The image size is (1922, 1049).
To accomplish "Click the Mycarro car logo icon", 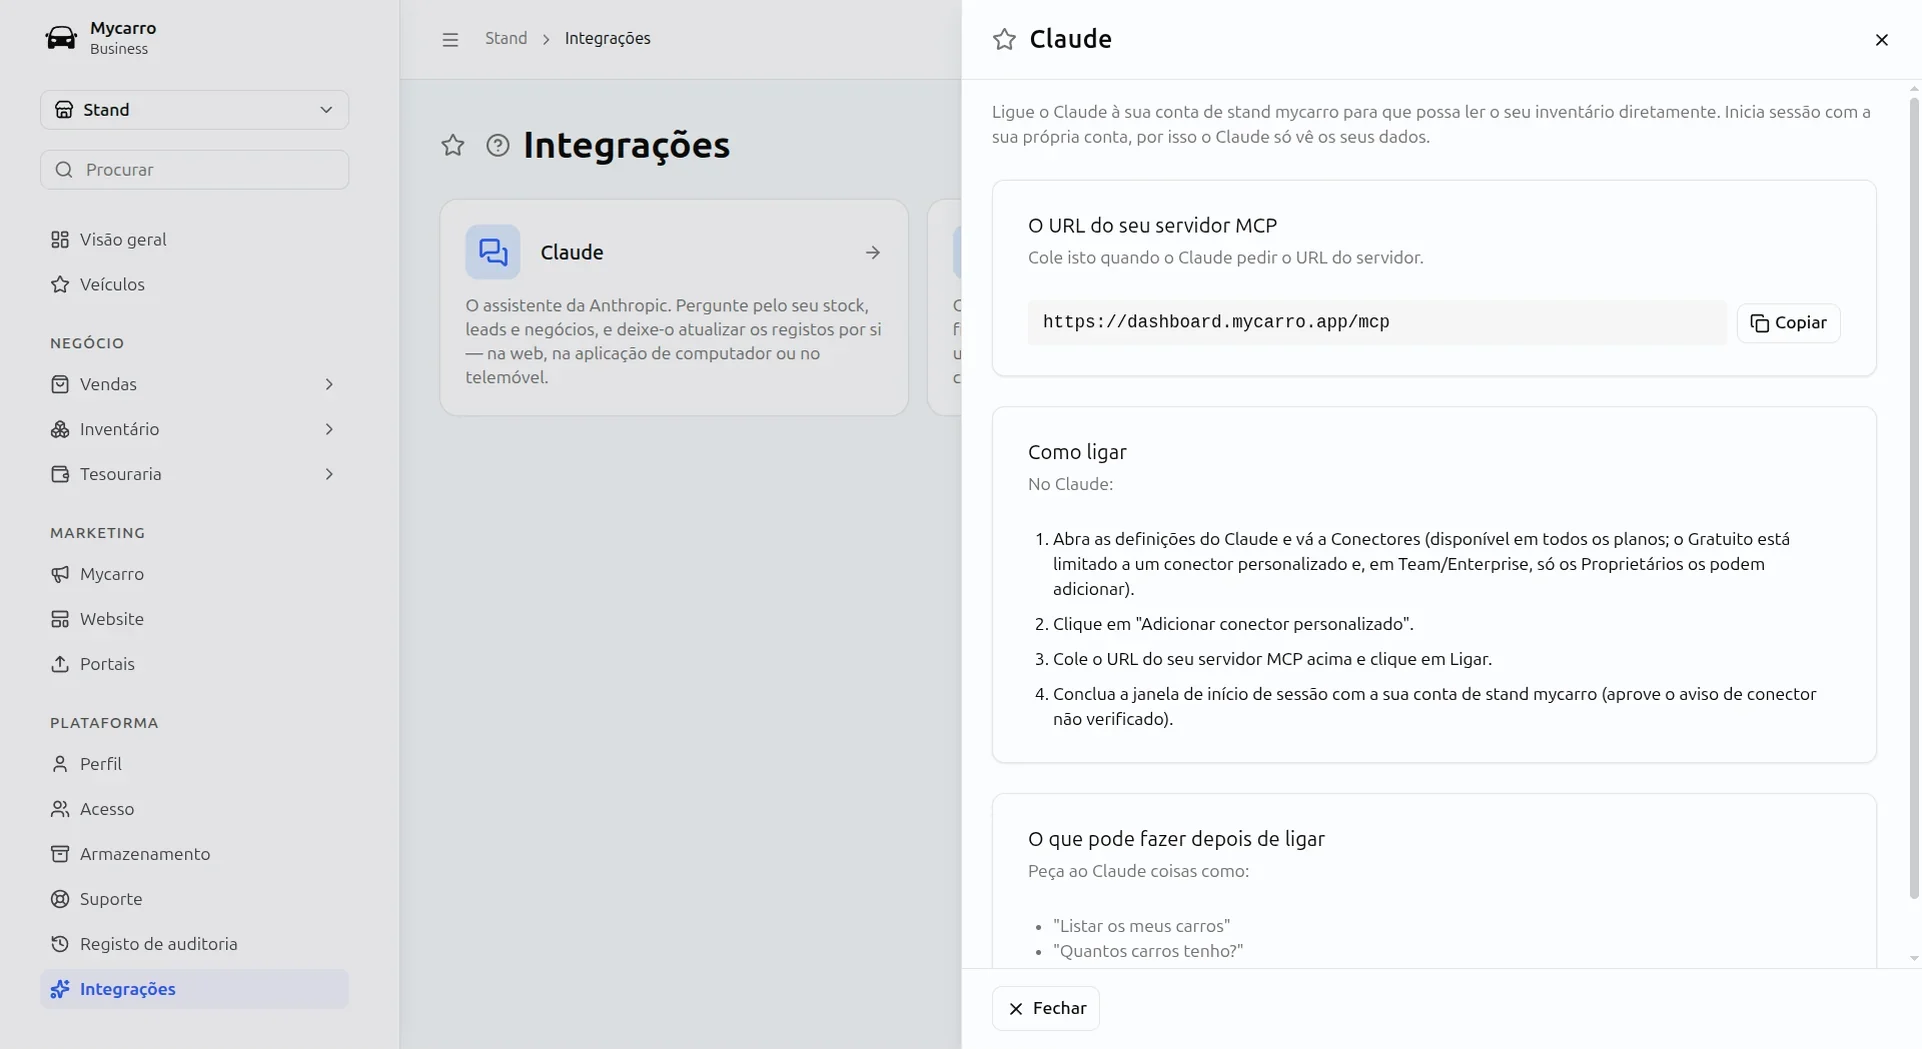I will [x=61, y=38].
